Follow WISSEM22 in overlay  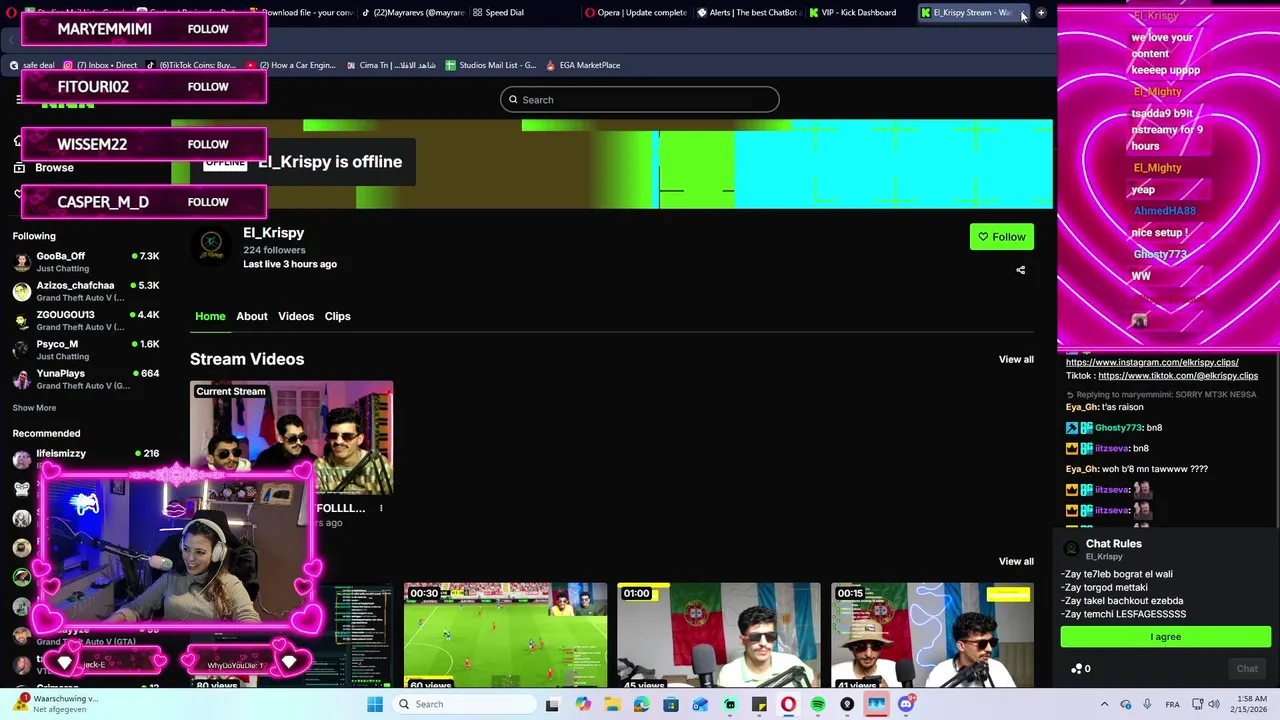coord(208,144)
